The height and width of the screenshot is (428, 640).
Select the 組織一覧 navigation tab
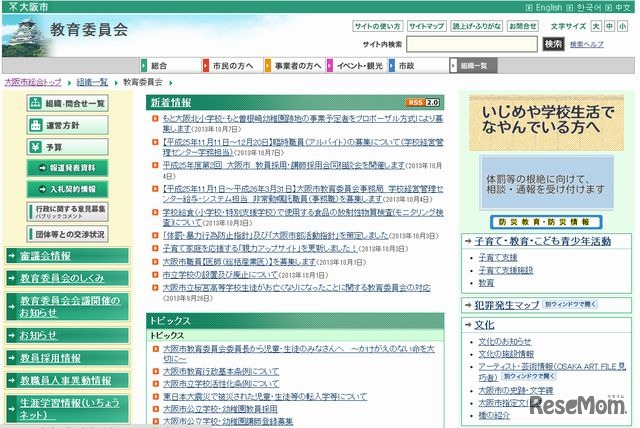tap(473, 65)
